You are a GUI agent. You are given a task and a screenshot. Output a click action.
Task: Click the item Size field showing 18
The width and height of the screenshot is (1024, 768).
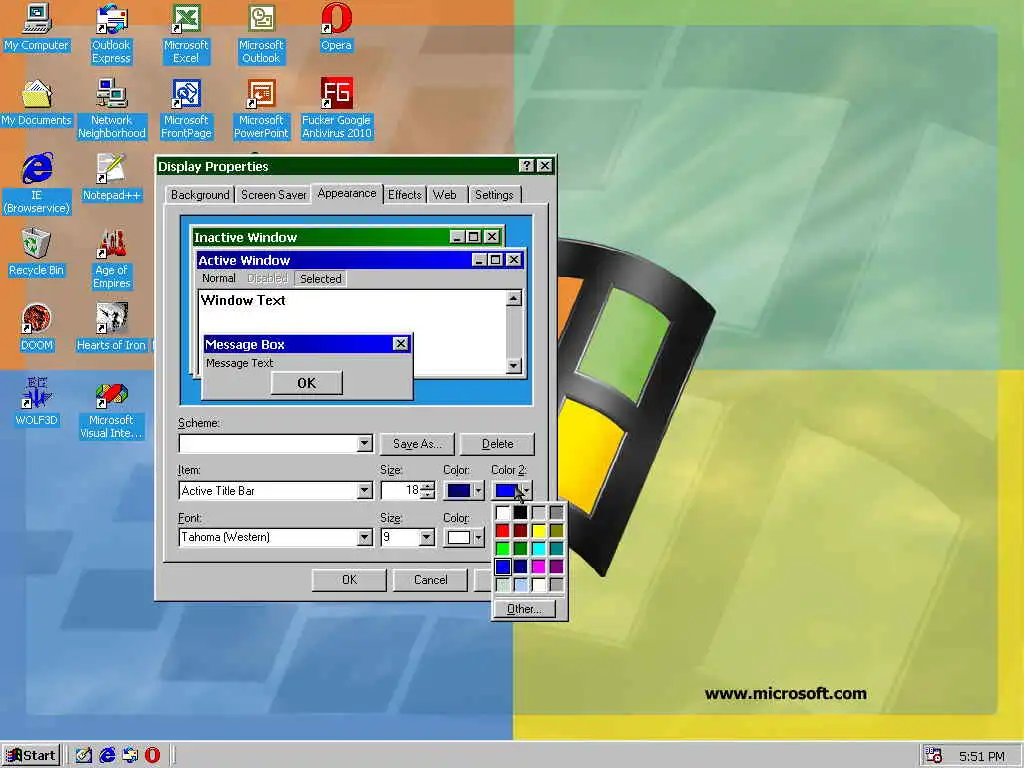[401, 490]
